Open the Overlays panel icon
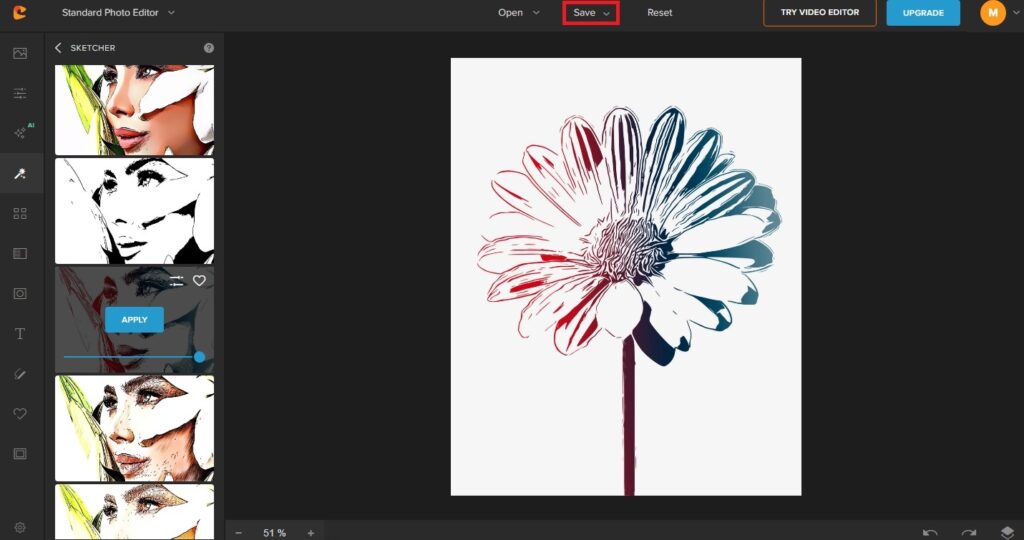Screen dimensions: 1024x540 pyautogui.click(x=20, y=253)
